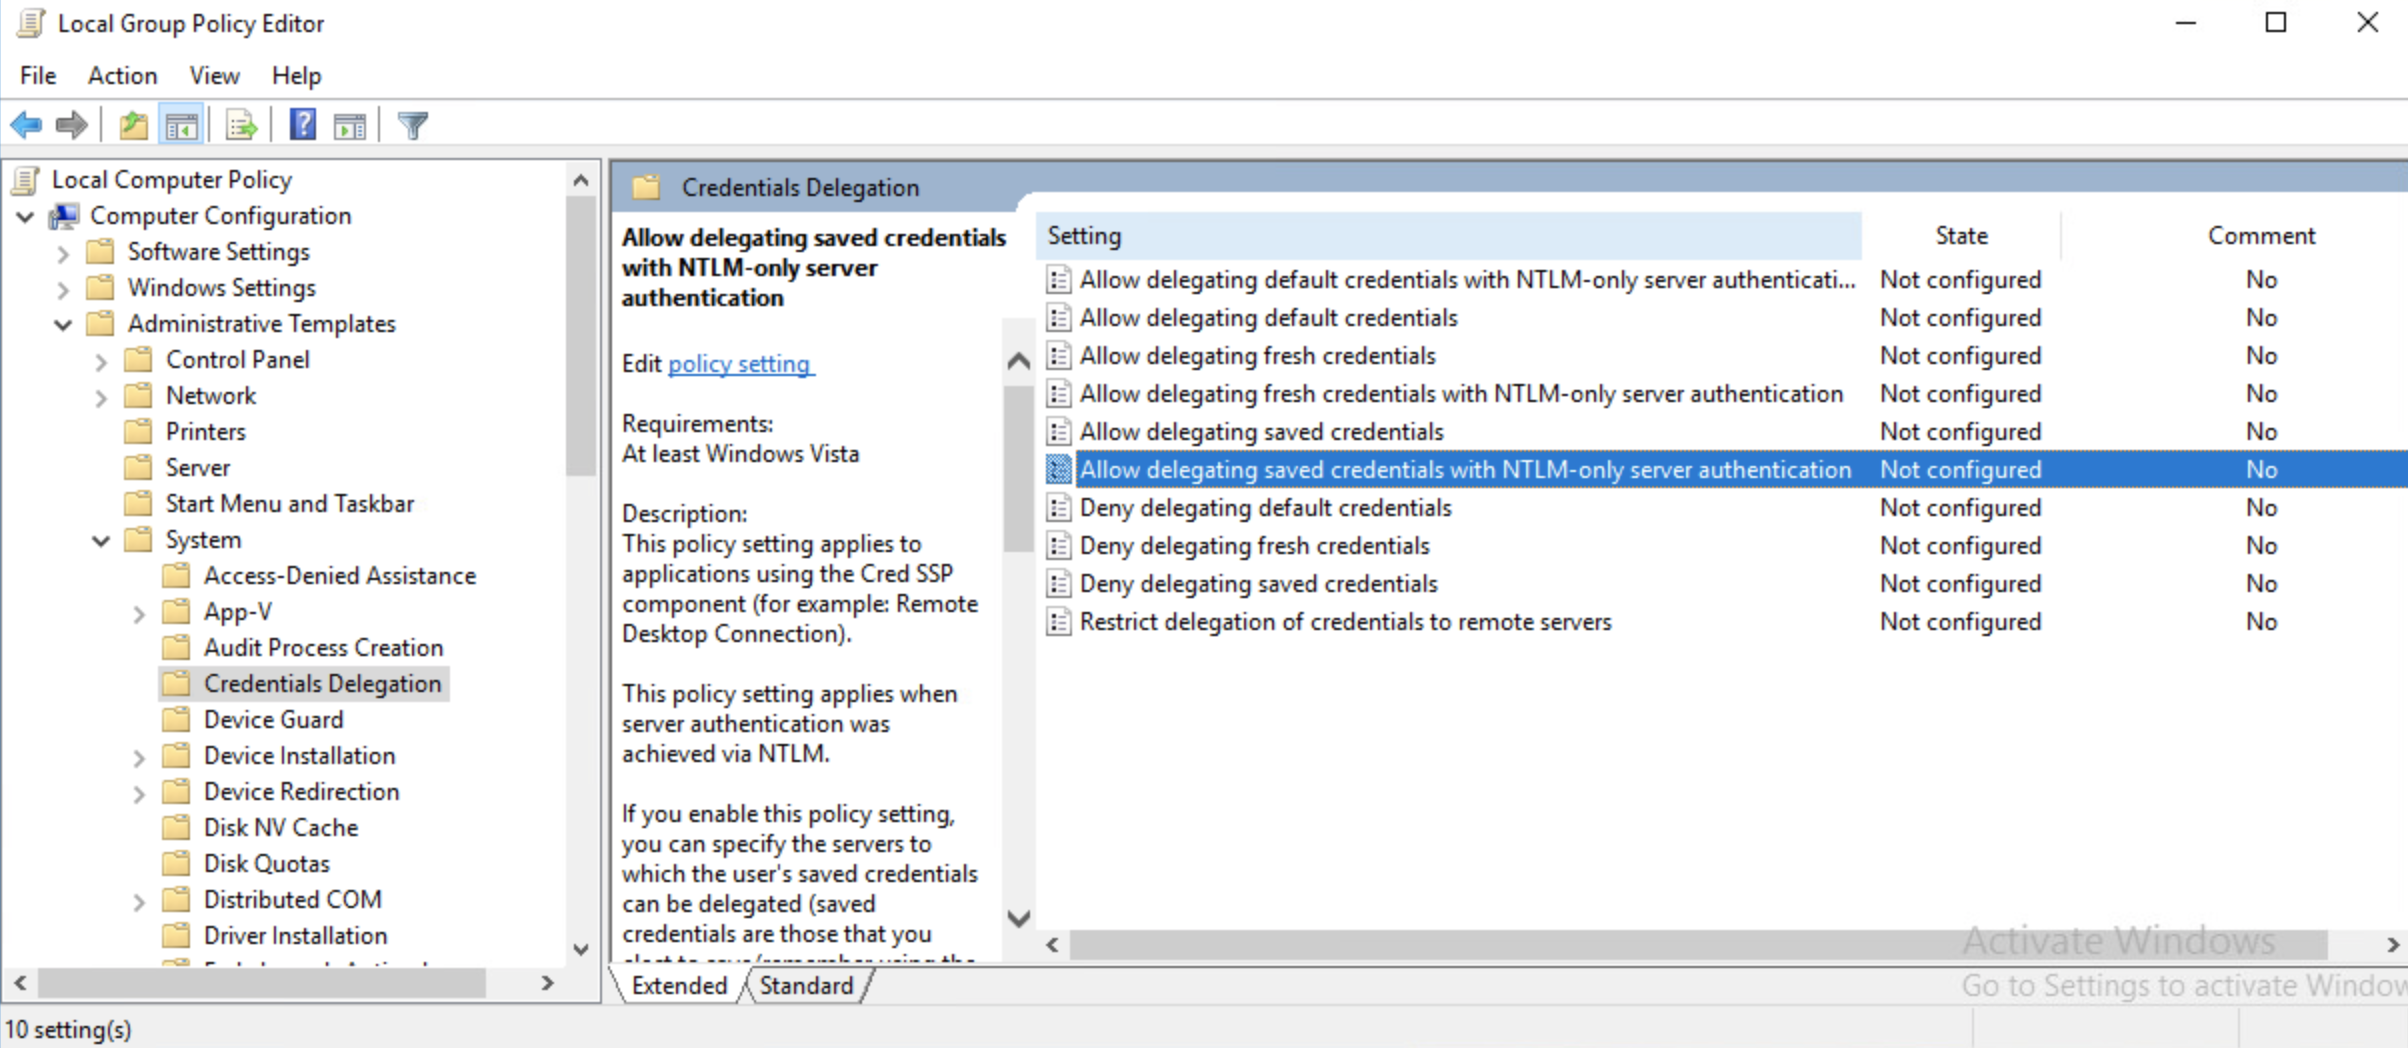Open the Help toolbar icon
Screen dimensions: 2408x1048
point(302,125)
